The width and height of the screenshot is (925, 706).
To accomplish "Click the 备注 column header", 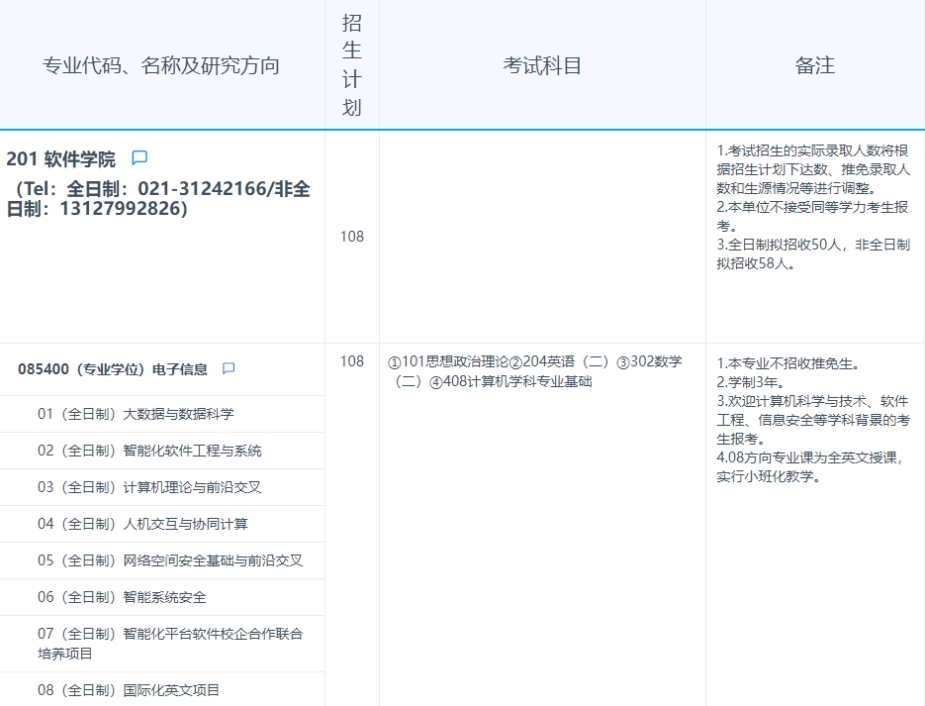I will tap(814, 66).
